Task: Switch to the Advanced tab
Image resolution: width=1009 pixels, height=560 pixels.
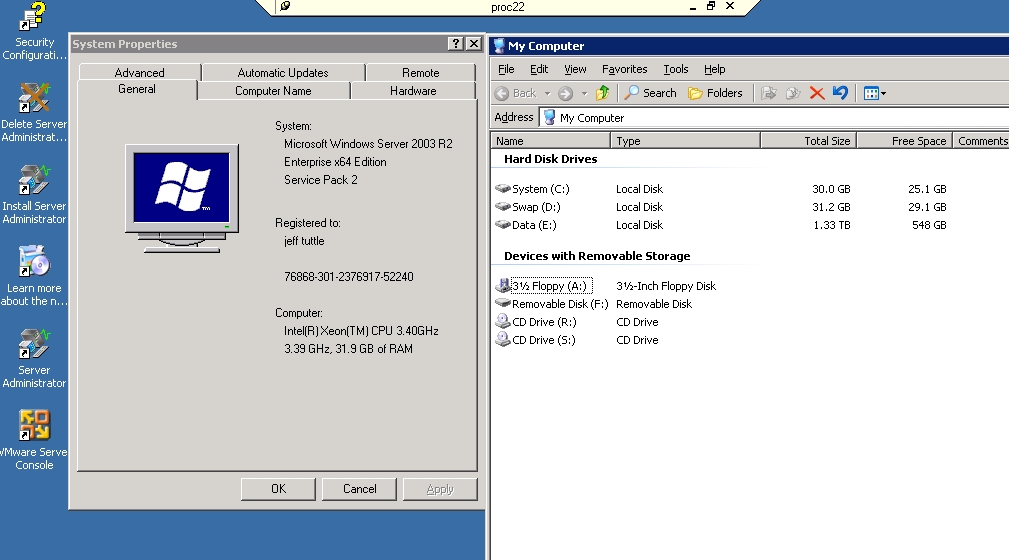Action: pyautogui.click(x=140, y=73)
